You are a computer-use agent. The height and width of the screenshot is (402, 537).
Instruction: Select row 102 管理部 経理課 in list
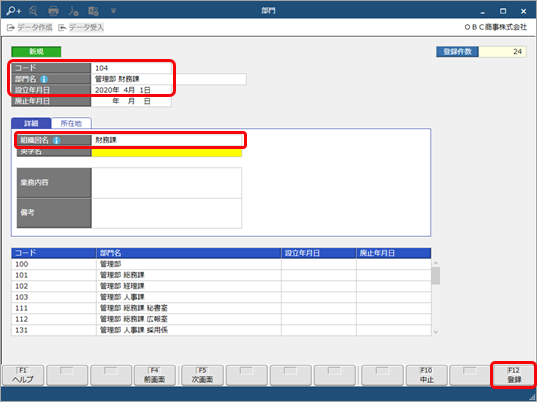tap(221, 286)
